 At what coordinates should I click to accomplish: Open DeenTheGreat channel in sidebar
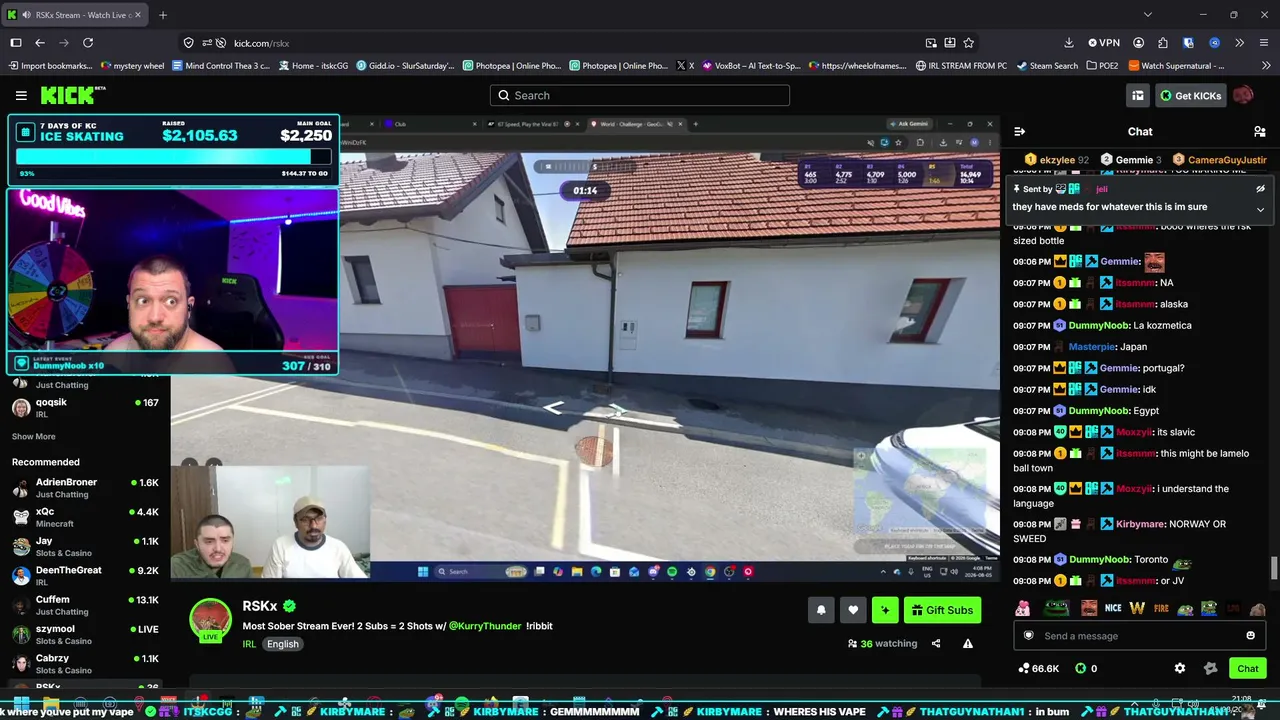[x=85, y=576]
